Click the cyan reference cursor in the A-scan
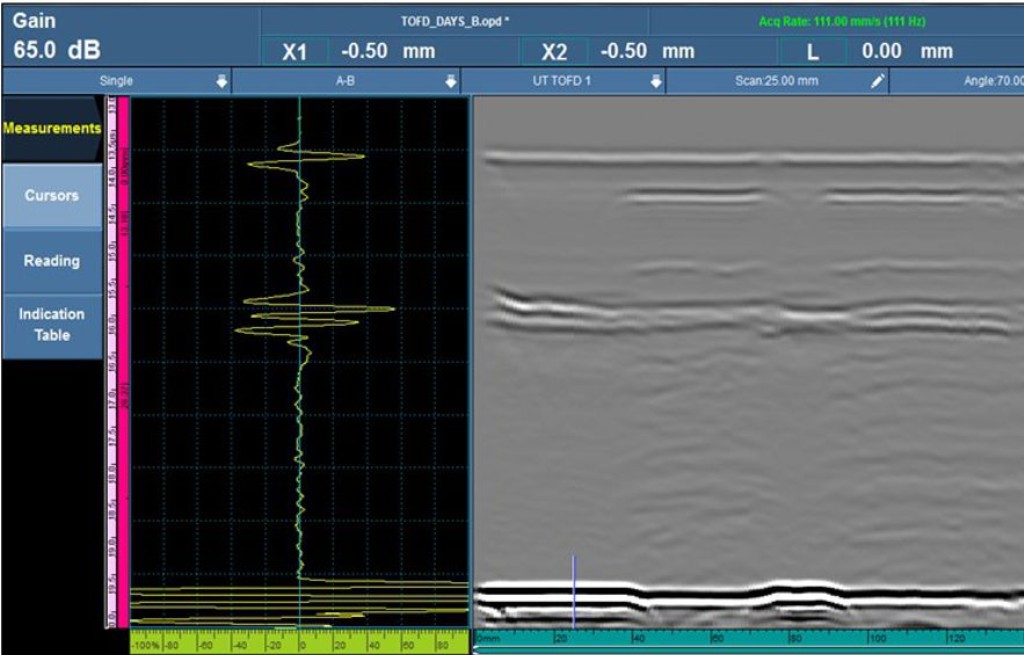1024x655 pixels. pos(299,362)
